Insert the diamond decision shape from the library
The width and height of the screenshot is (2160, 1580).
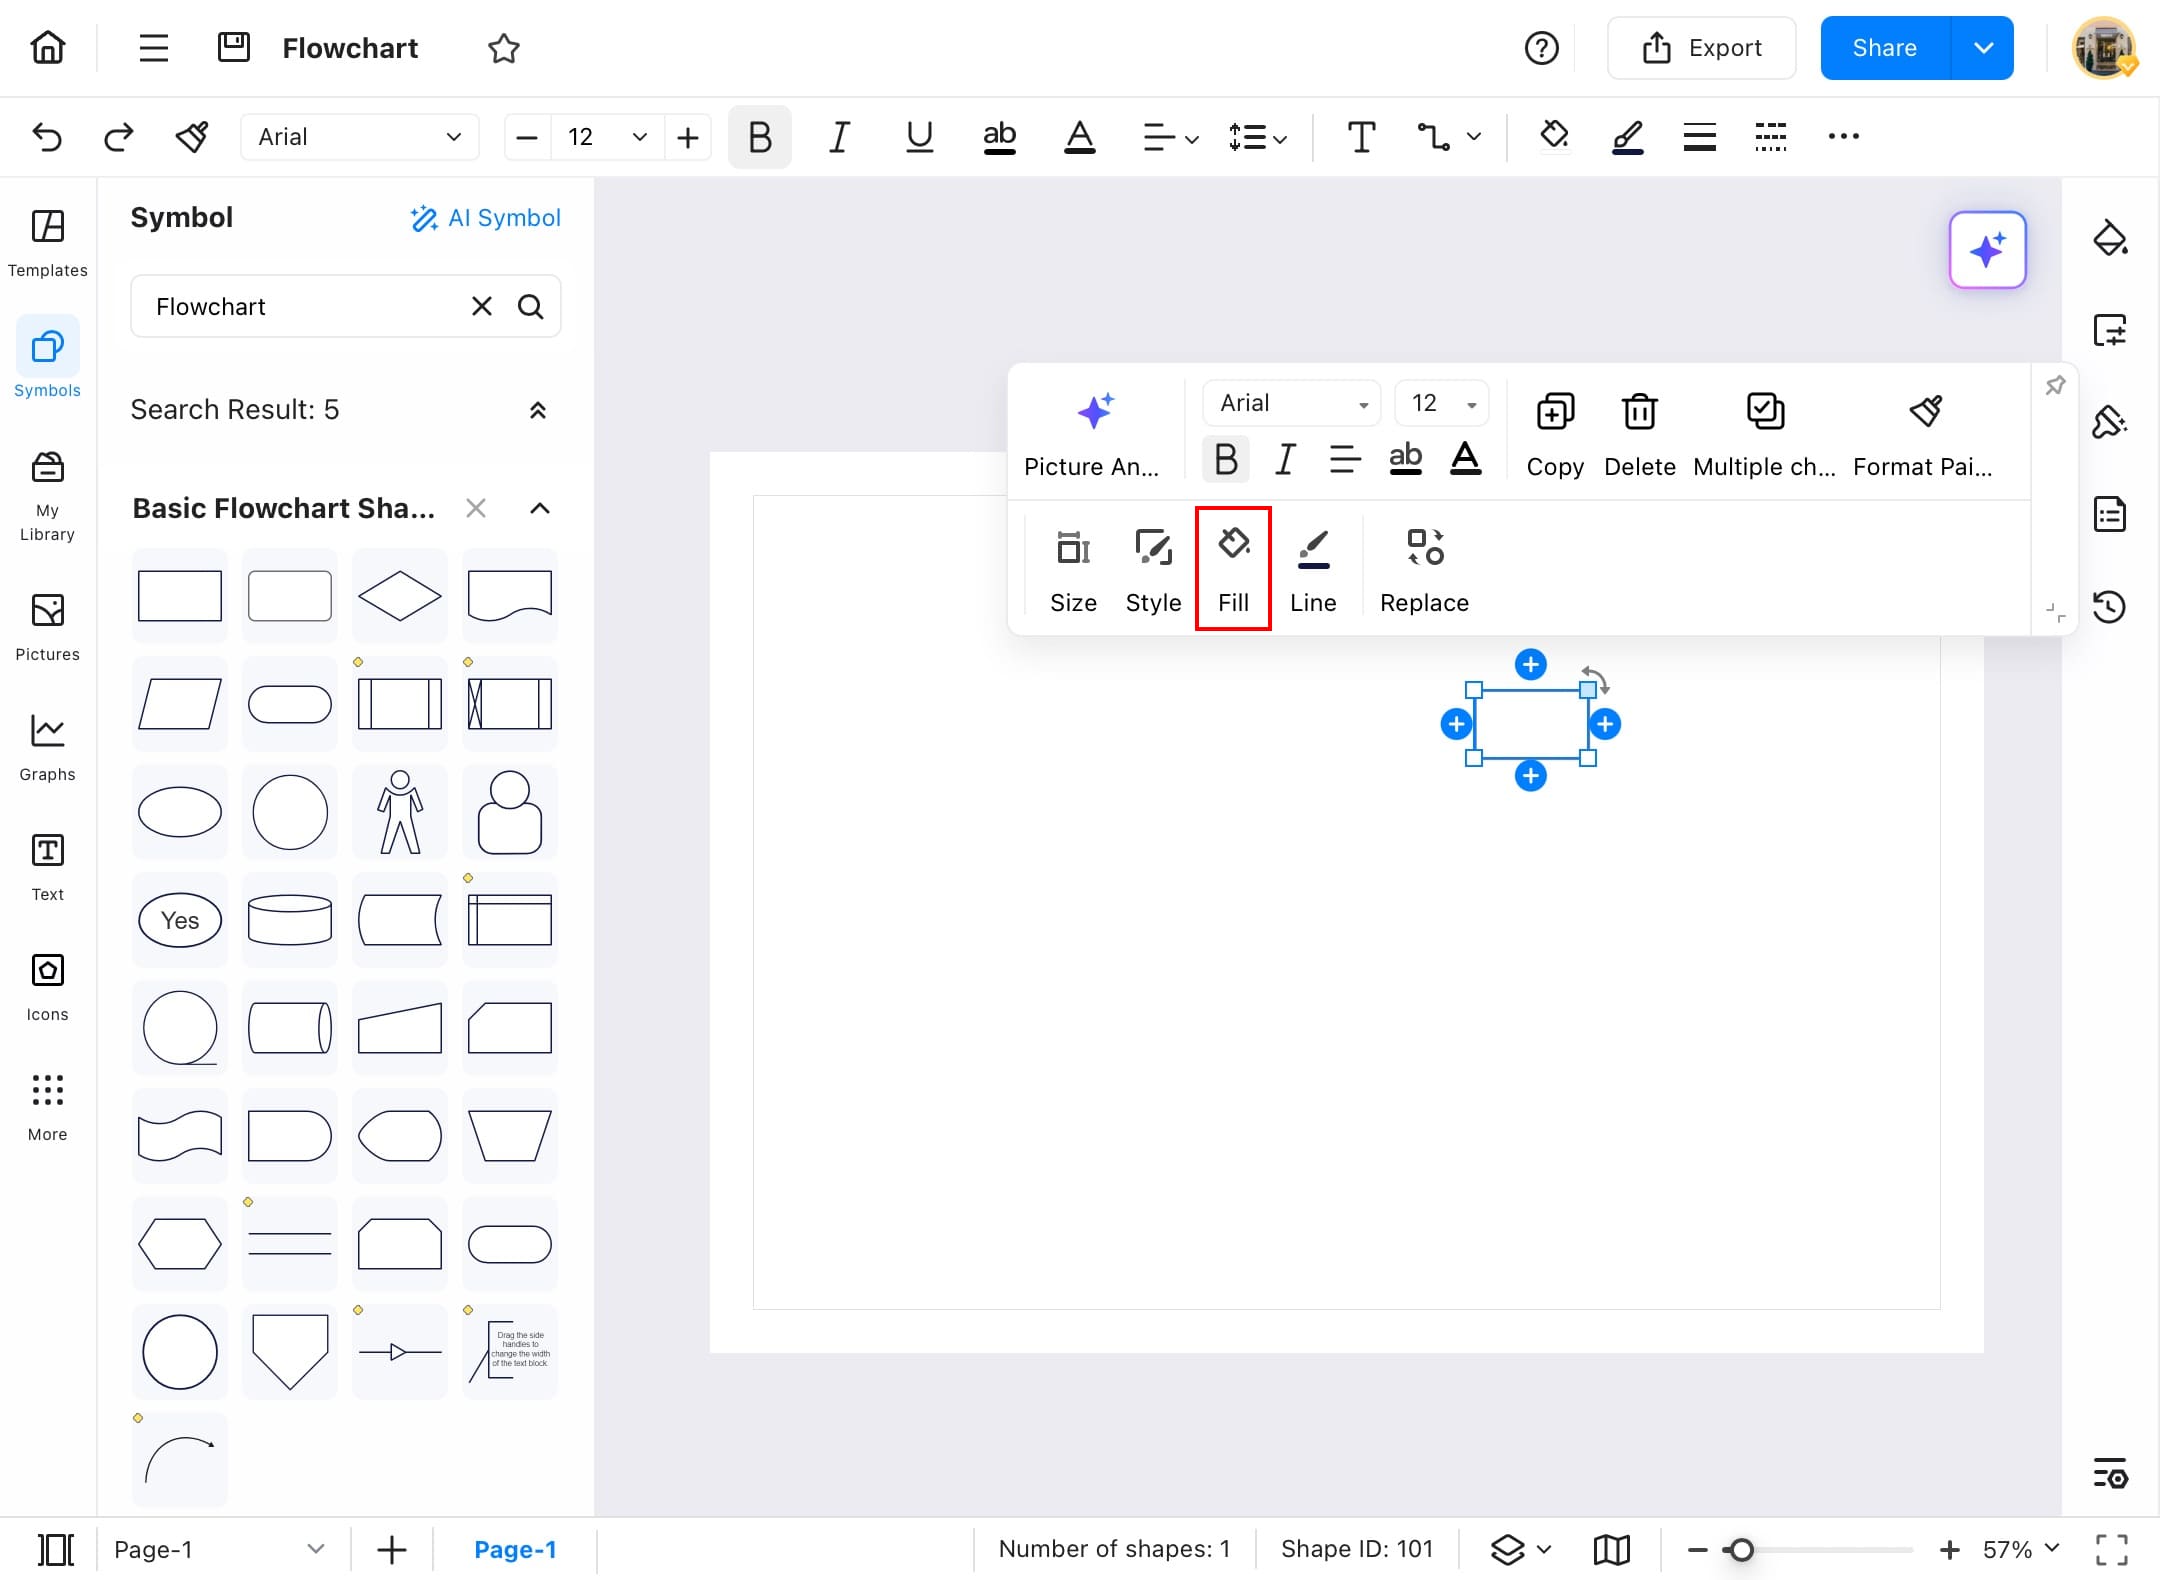pos(399,596)
